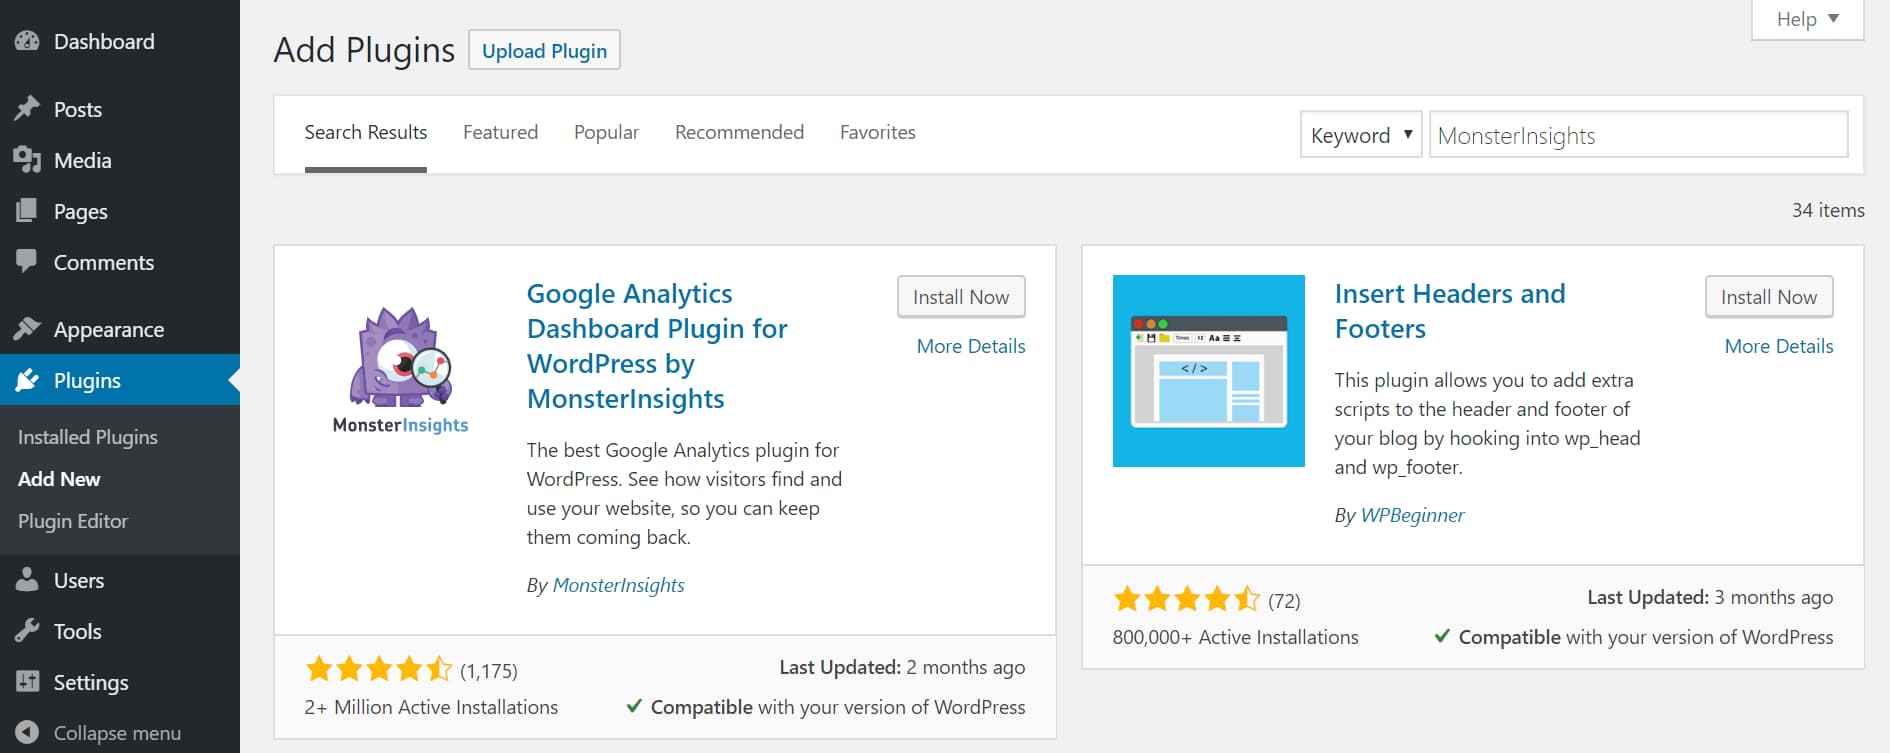
Task: Click the Insert Headers and Footers thumbnail
Action: [x=1208, y=371]
